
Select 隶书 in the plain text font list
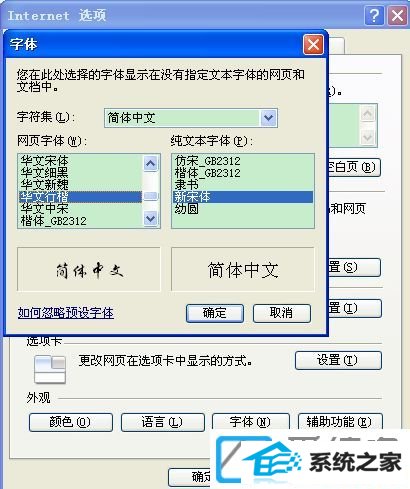186,185
